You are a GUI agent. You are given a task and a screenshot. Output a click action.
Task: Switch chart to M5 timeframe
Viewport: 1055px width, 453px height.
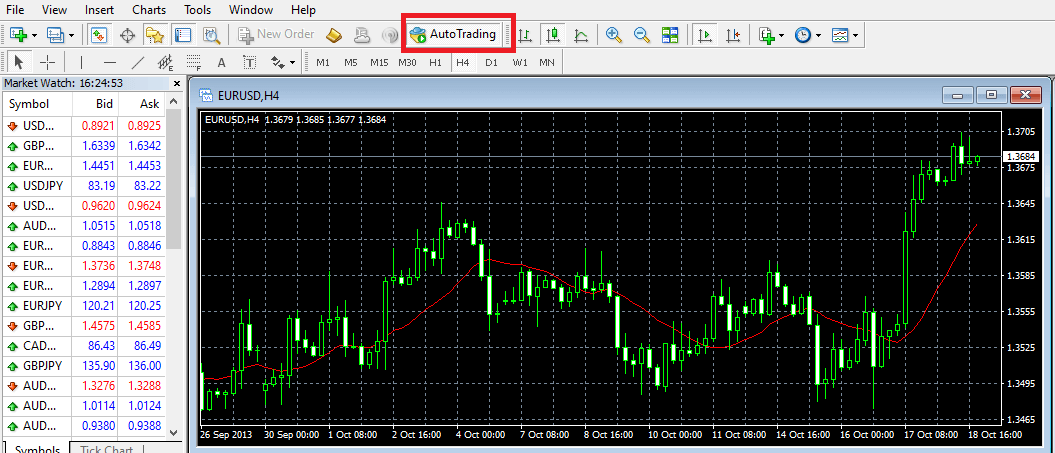351,63
